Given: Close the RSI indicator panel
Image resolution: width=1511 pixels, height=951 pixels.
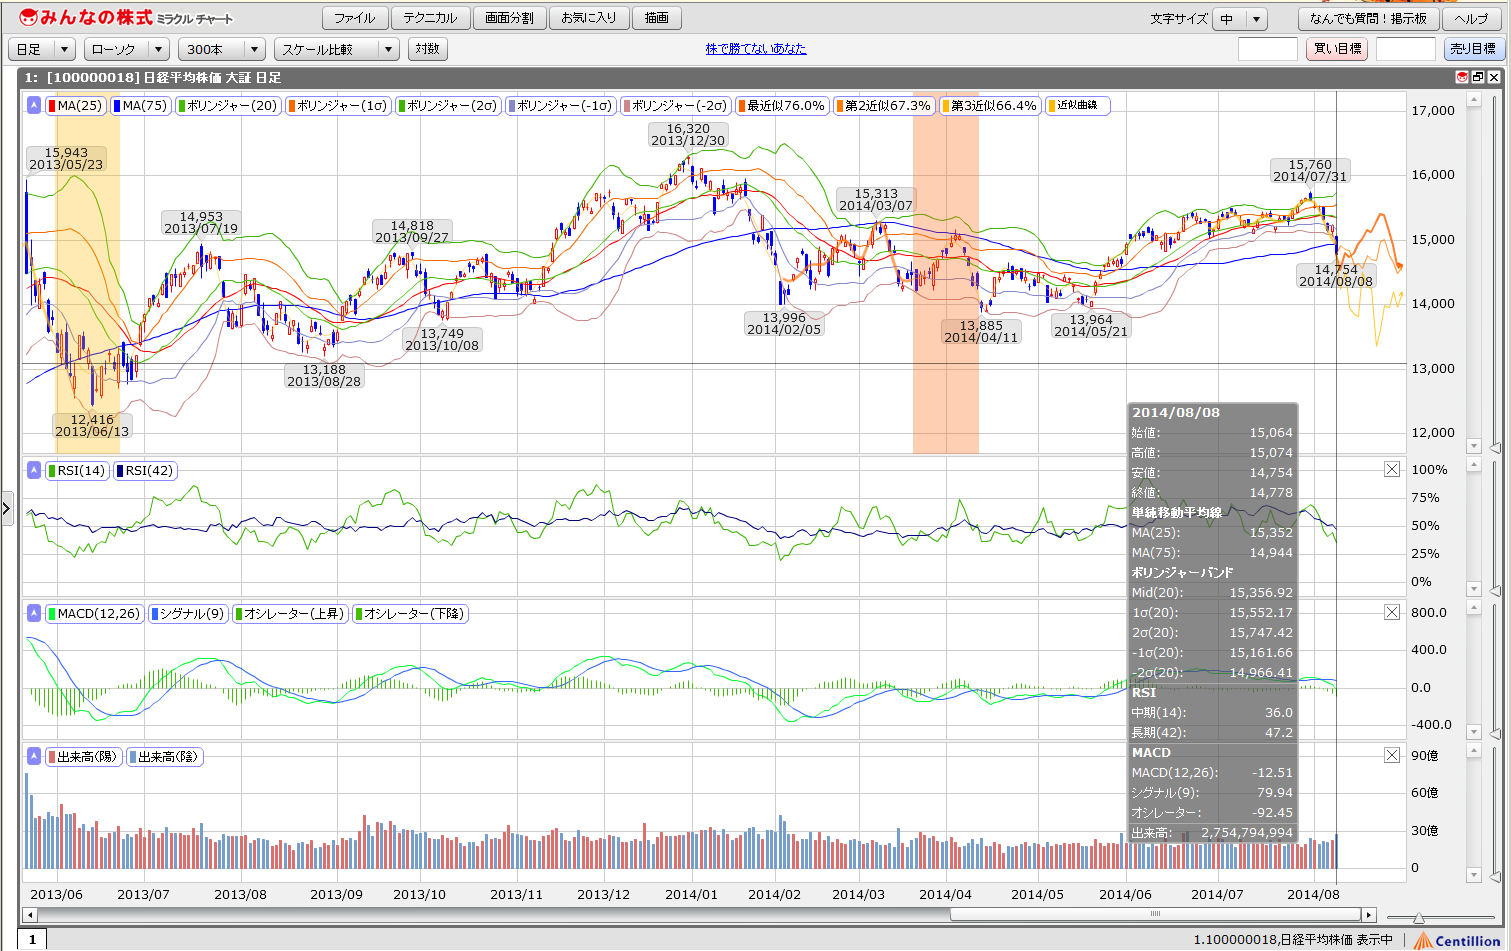Looking at the screenshot, I should point(1391,469).
